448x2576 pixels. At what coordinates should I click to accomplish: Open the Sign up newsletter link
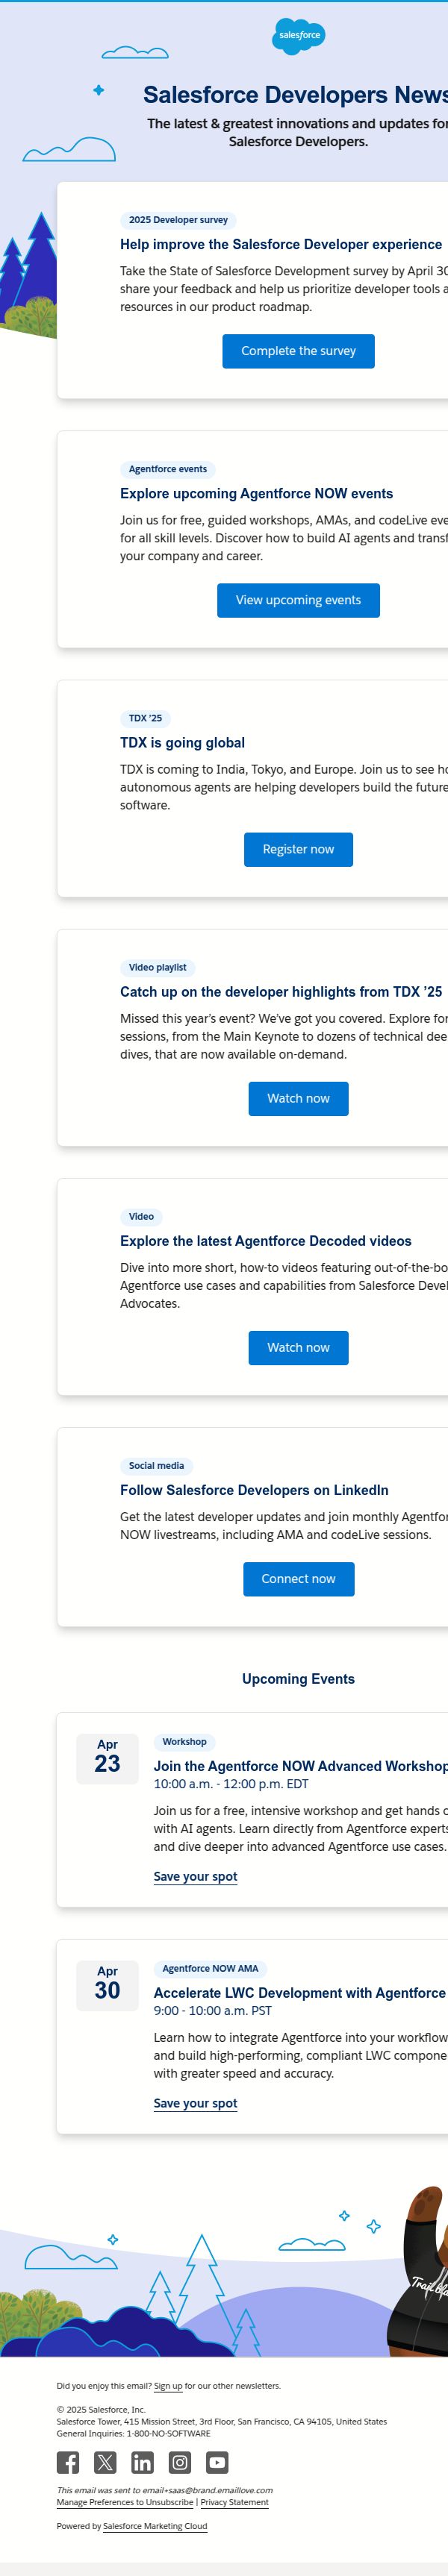point(168,2386)
